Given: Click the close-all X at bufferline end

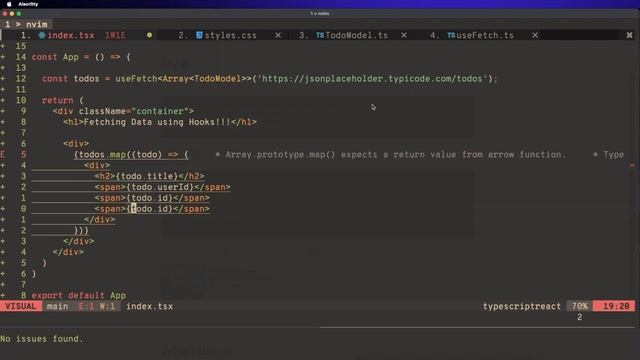Looking at the screenshot, I should 629,36.
